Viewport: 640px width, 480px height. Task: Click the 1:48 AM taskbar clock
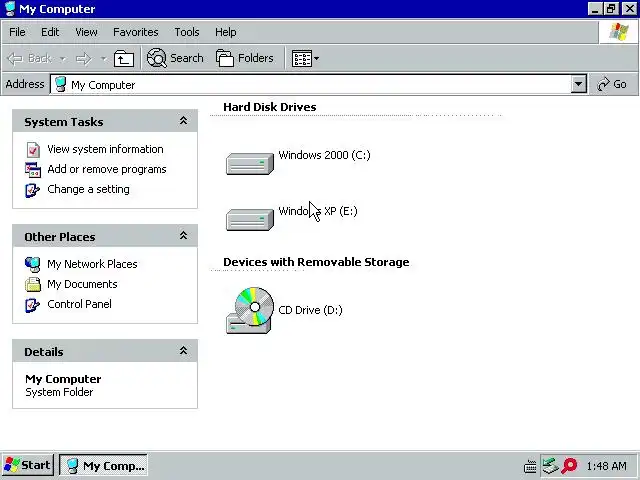tap(606, 466)
